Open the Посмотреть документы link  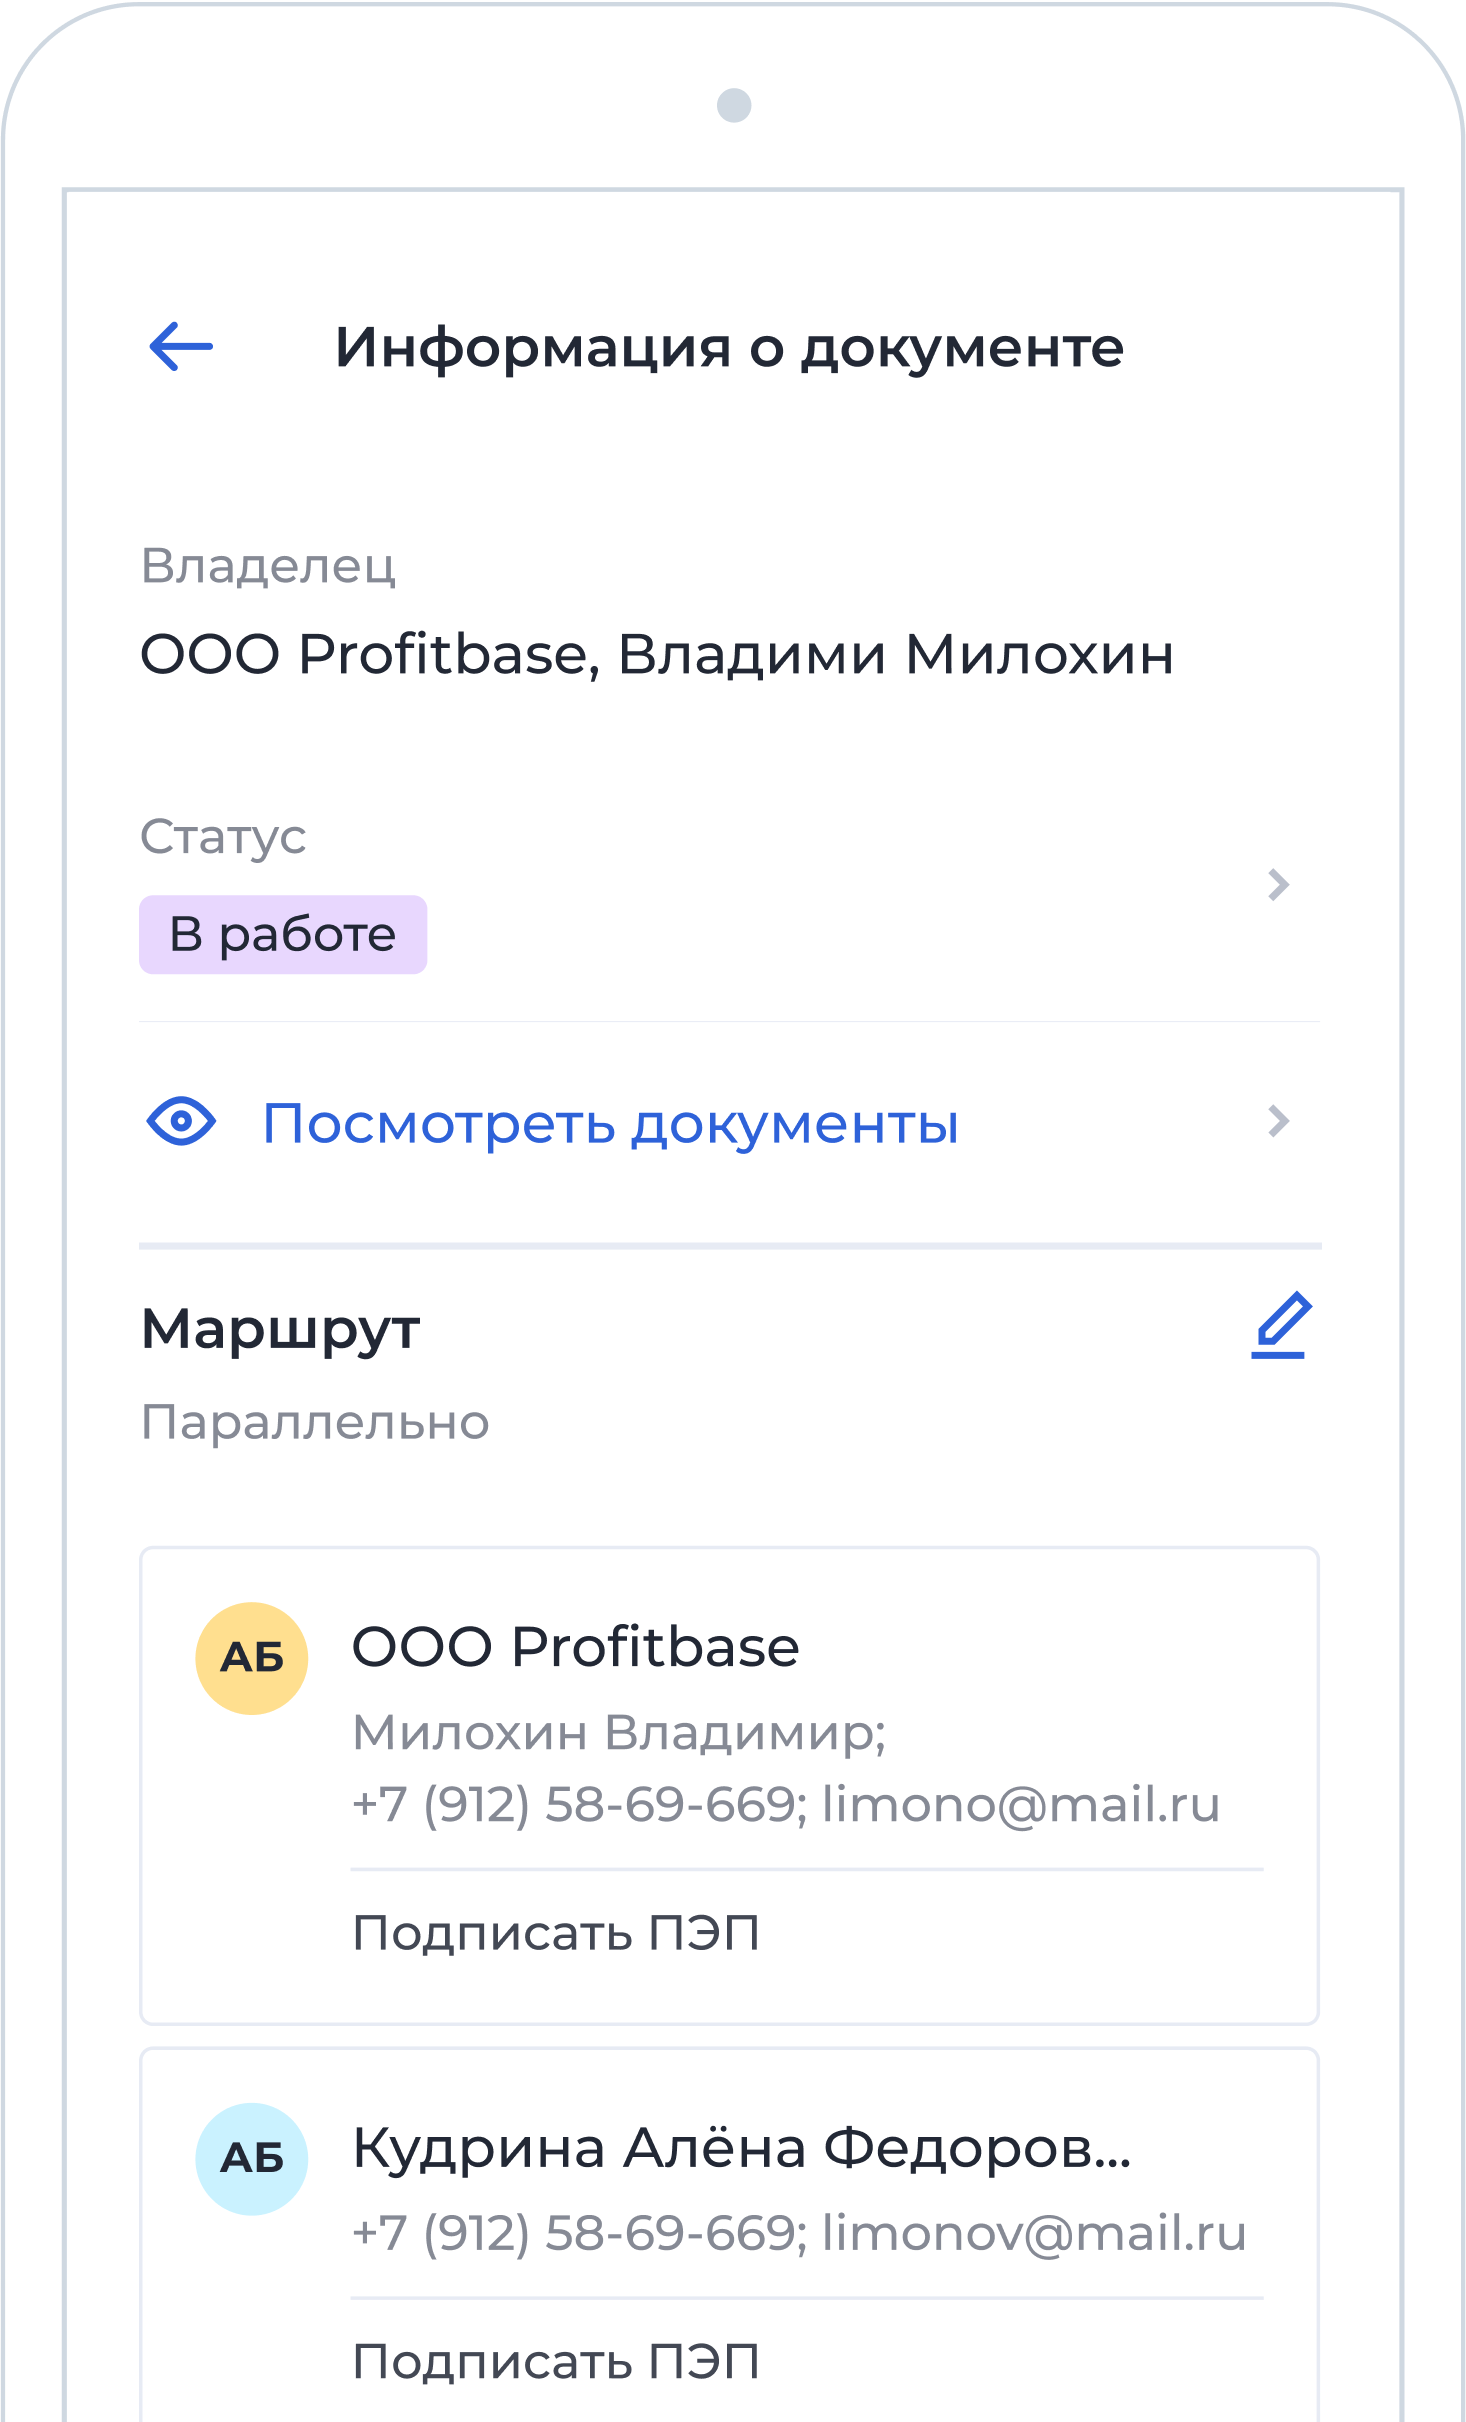(610, 1123)
